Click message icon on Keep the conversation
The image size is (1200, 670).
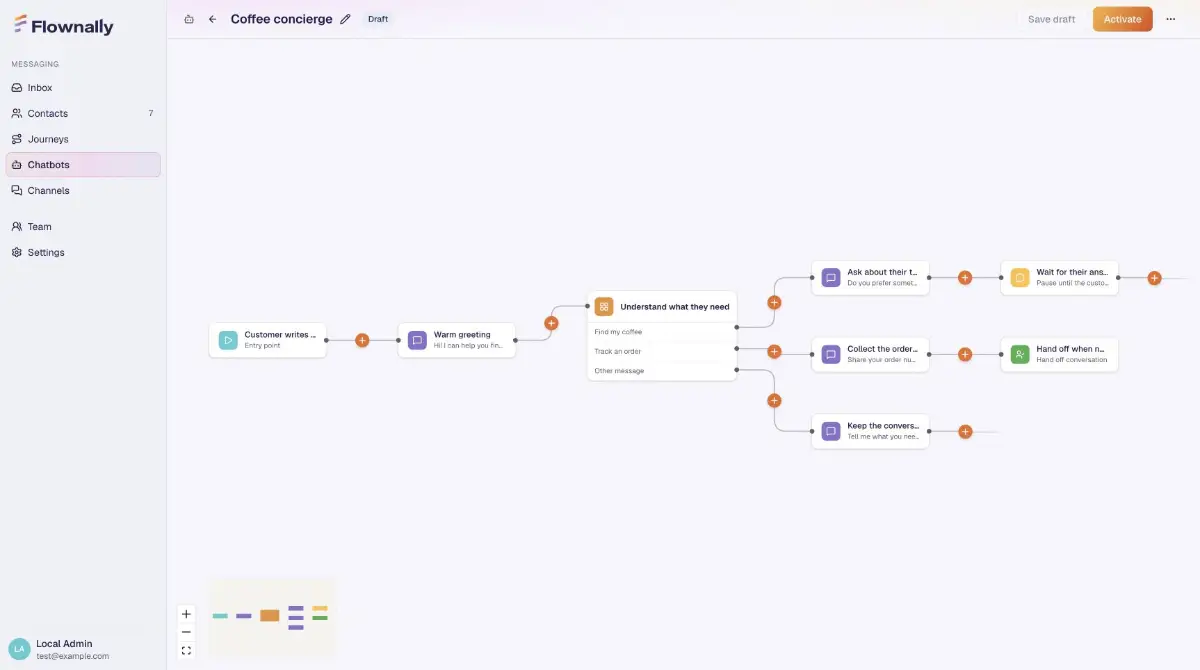(x=830, y=431)
